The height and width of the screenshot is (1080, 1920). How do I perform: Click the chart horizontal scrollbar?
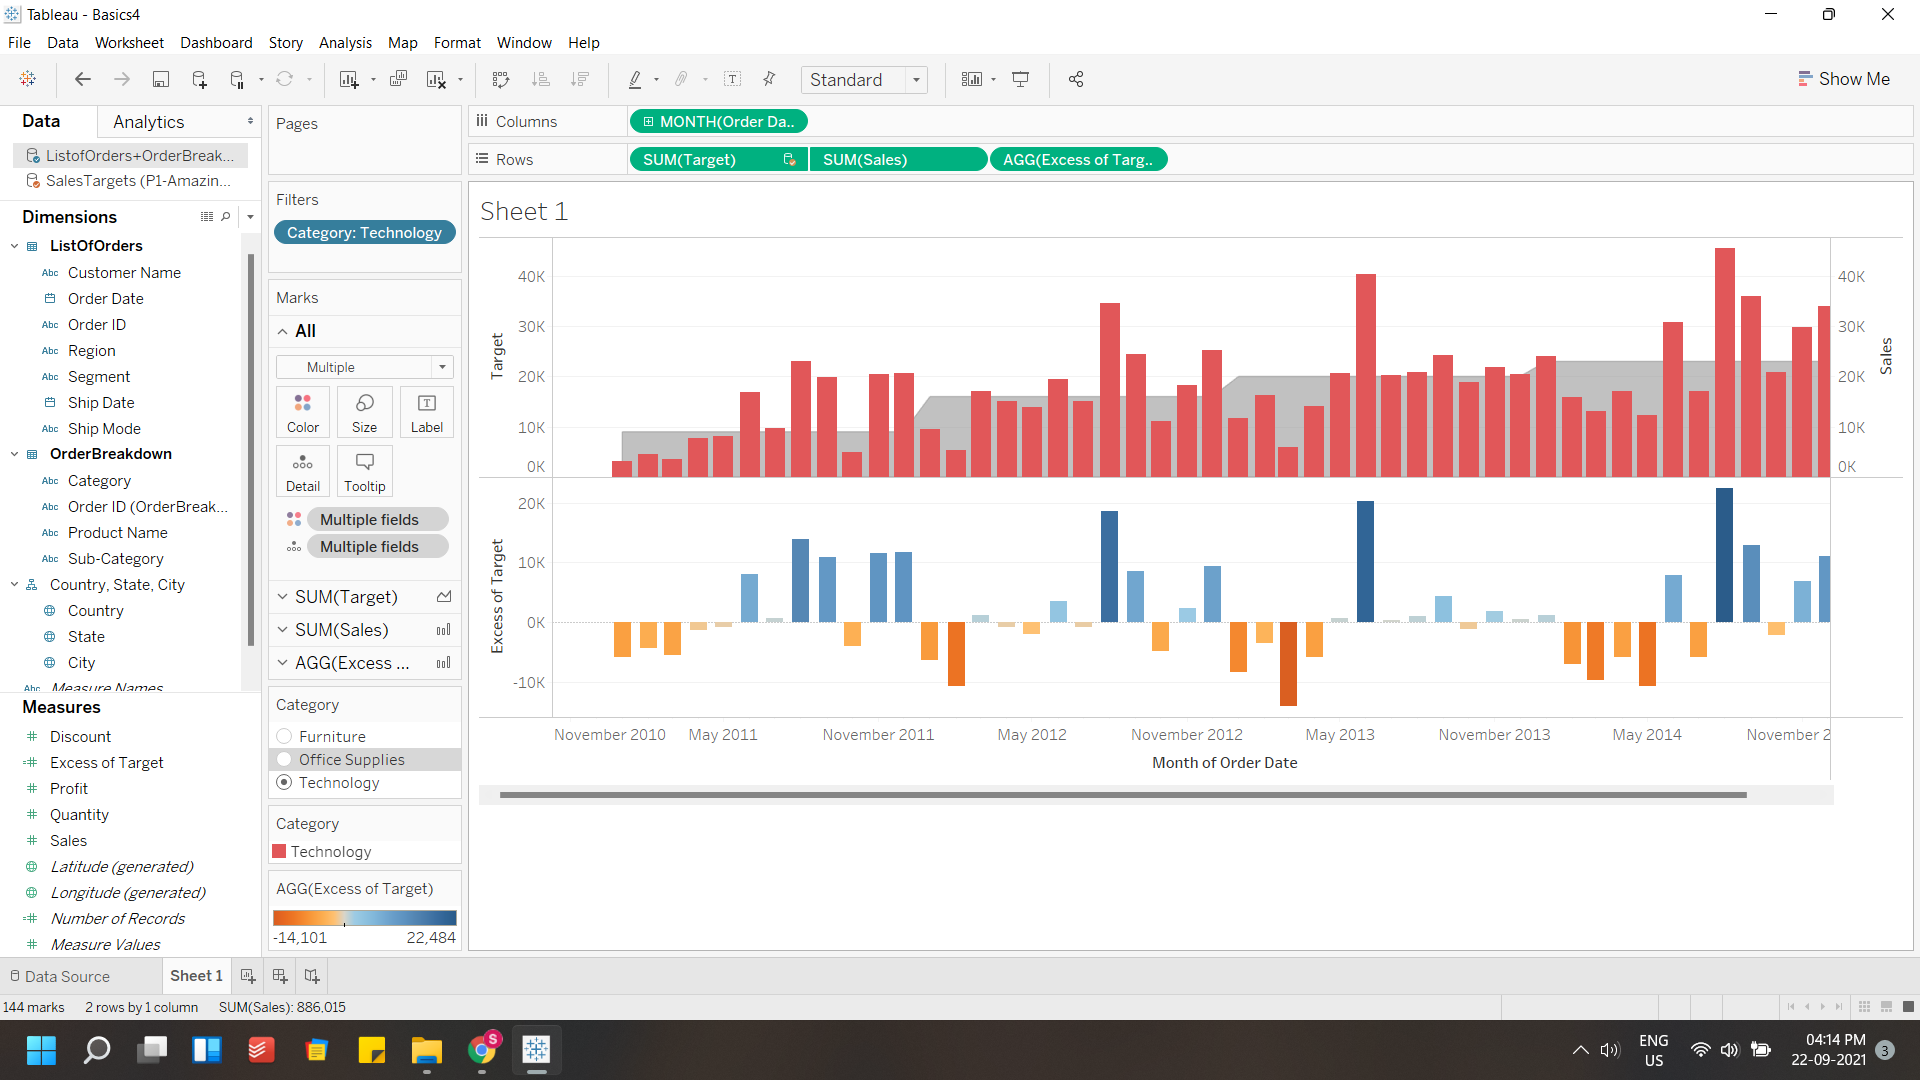[x=1123, y=795]
